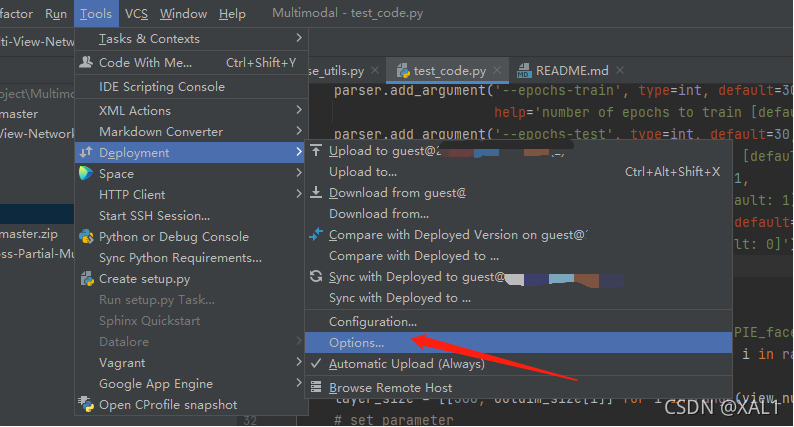Click the Deployment arrows icon
Screen dimensions: 794x427
[86, 152]
